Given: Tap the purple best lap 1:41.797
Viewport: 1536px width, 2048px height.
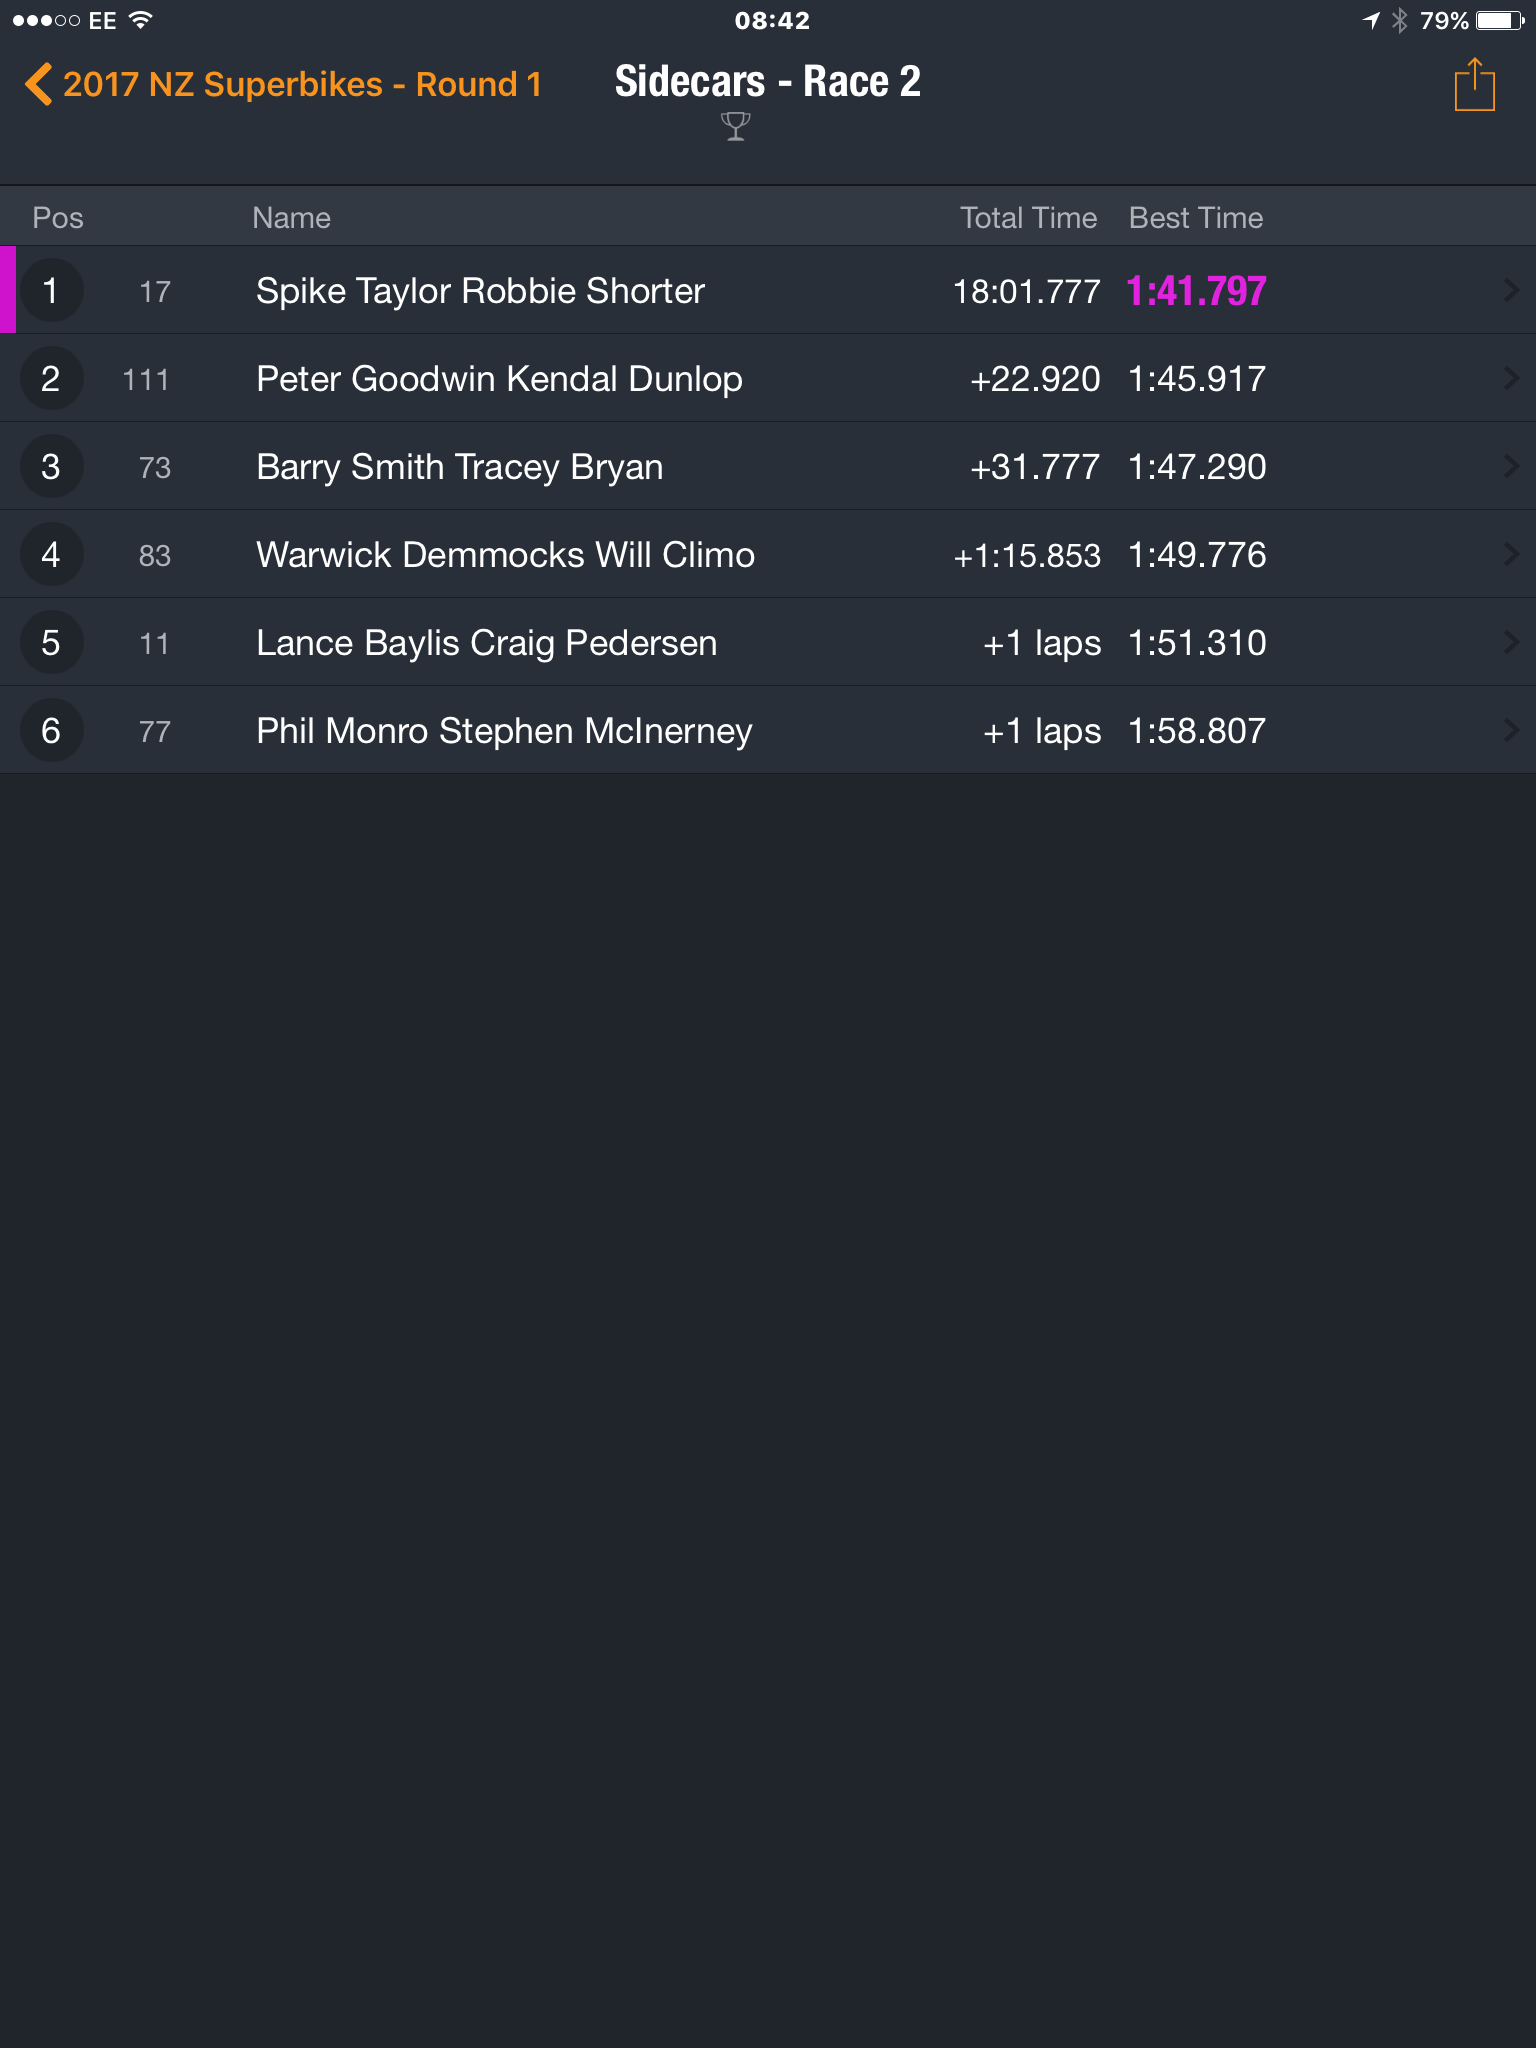Looking at the screenshot, I should pyautogui.click(x=1197, y=291).
